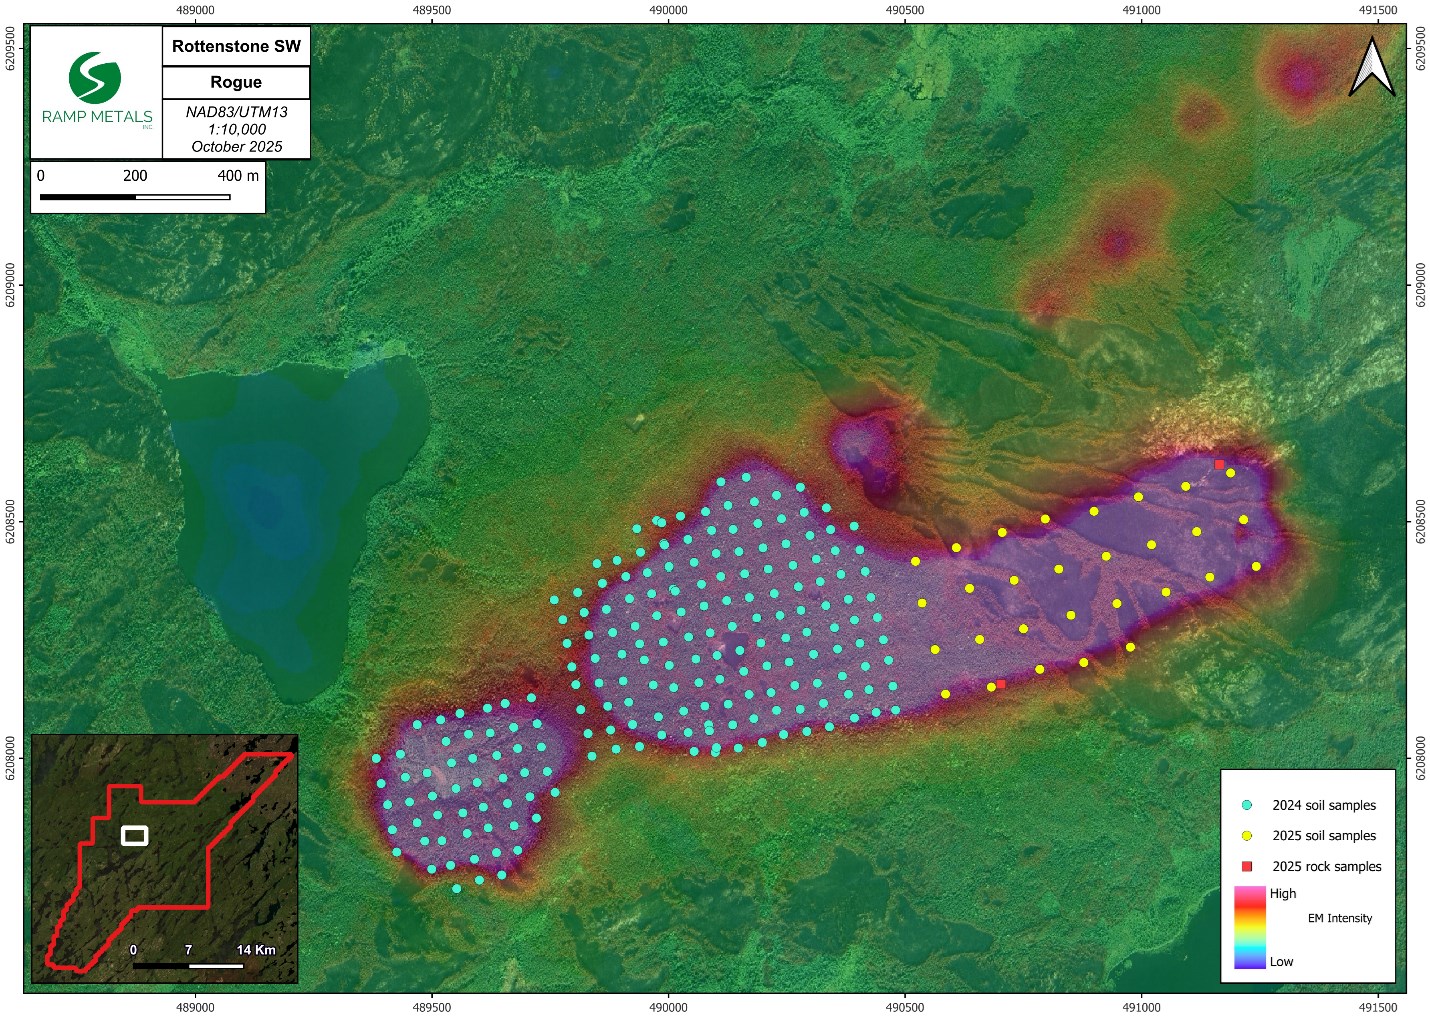Click the Ramp Metals green logo
Screen dimensions: 1430x1017
pos(95,78)
